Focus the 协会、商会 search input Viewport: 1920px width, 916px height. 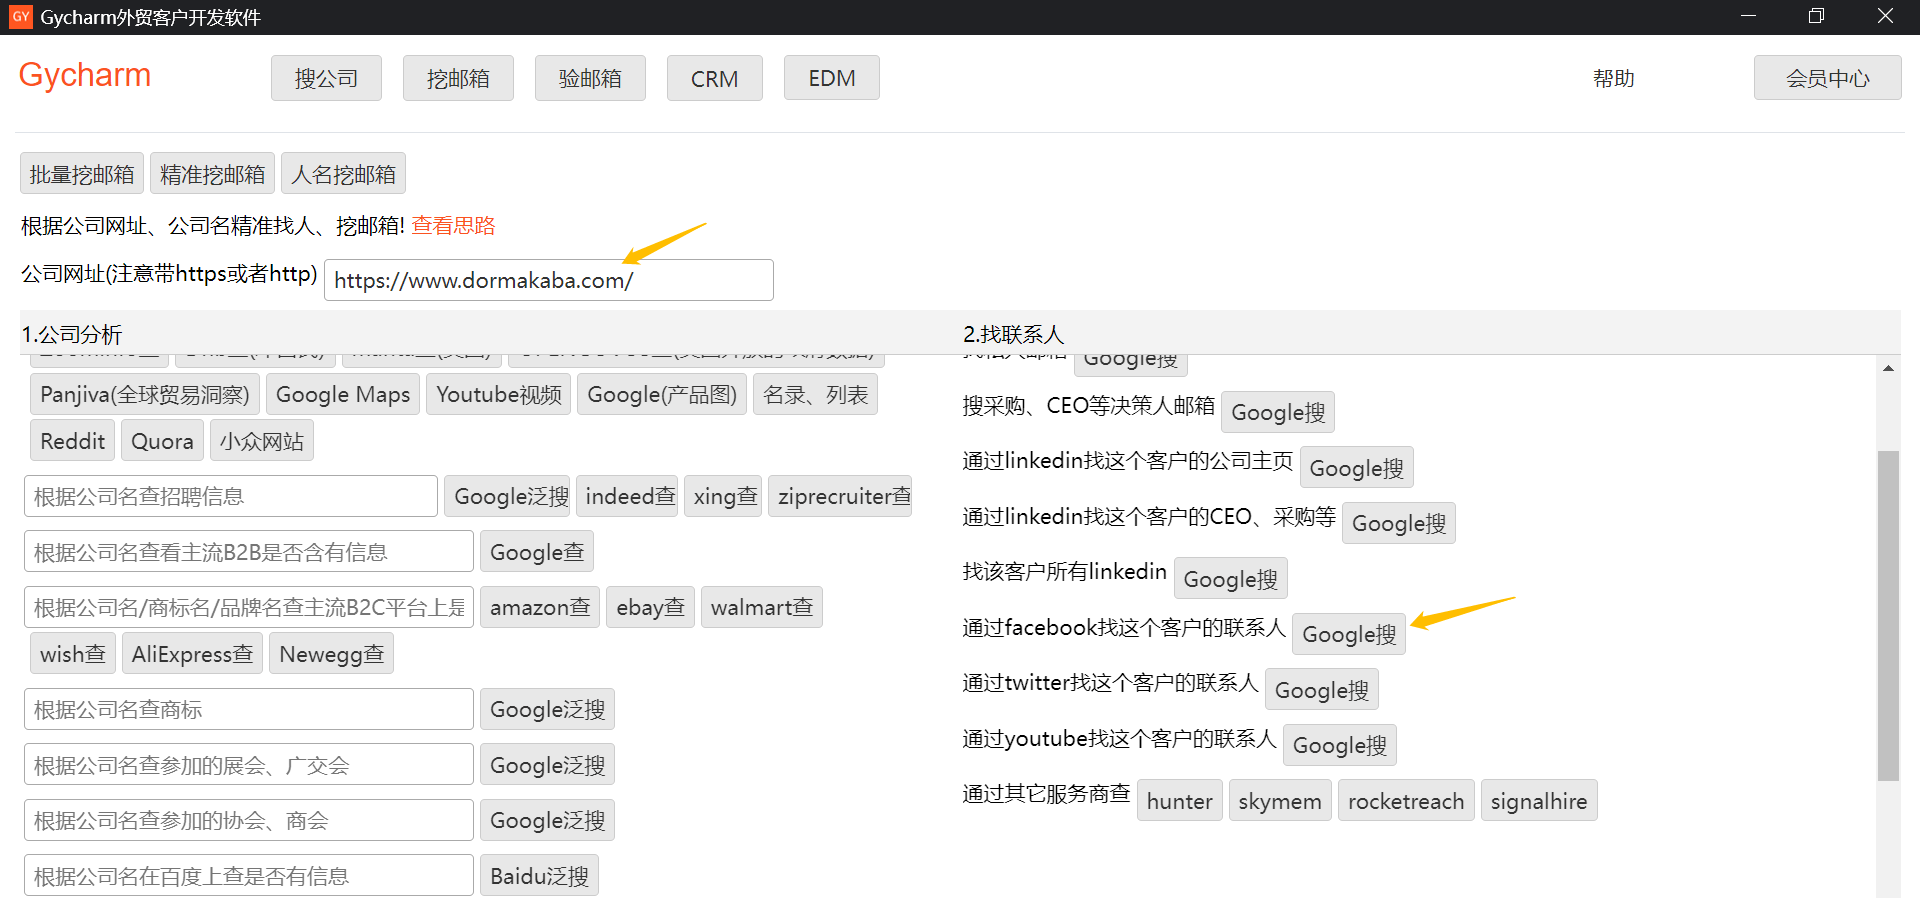pyautogui.click(x=249, y=820)
